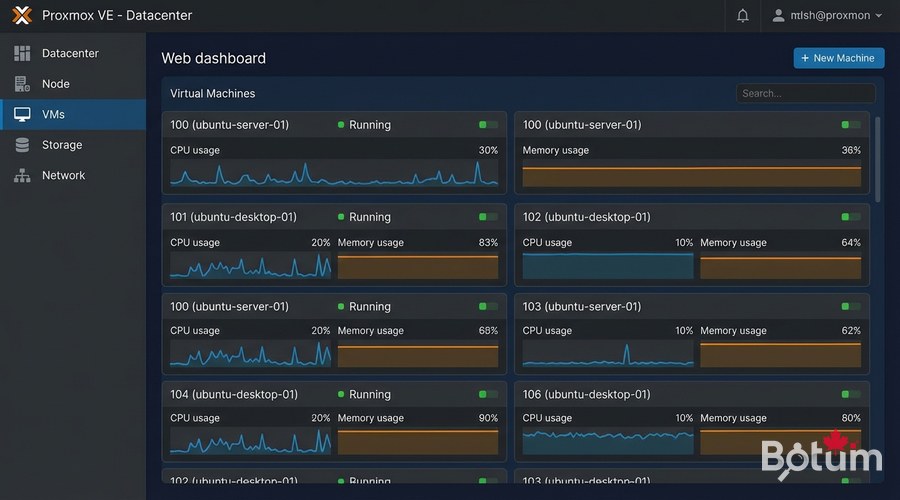The height and width of the screenshot is (500, 900).
Task: Click memory usage bar showing 36%
Action: tap(692, 176)
